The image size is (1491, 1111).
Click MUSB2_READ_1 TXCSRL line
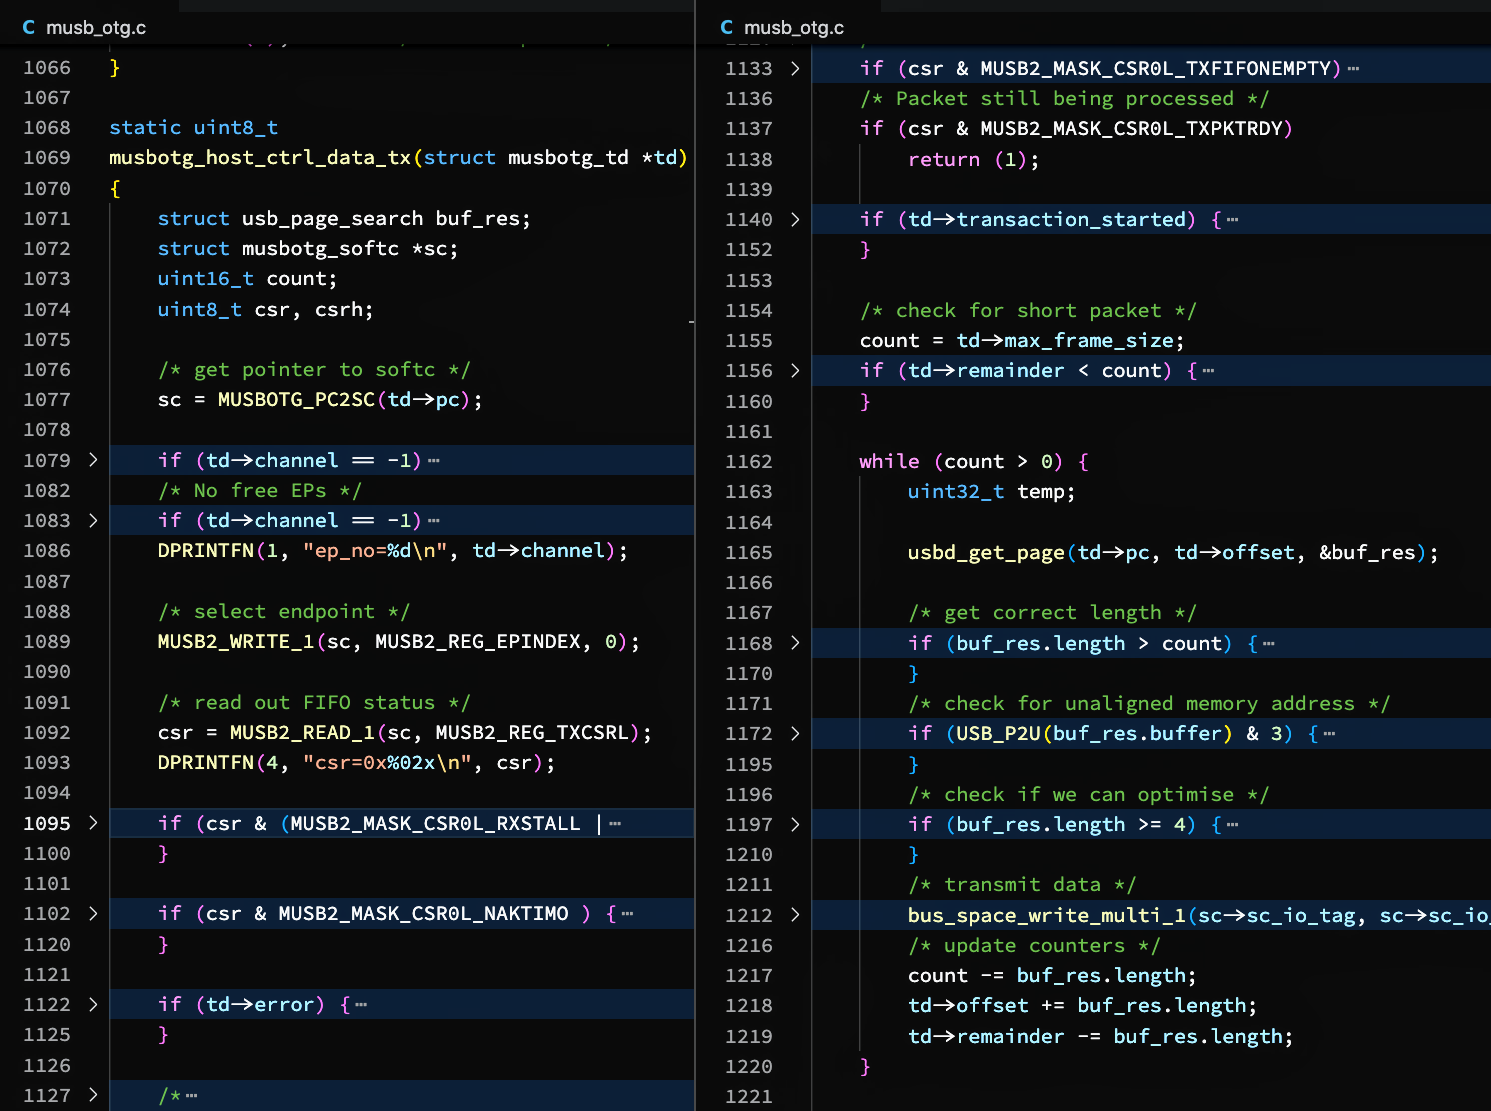tap(404, 732)
